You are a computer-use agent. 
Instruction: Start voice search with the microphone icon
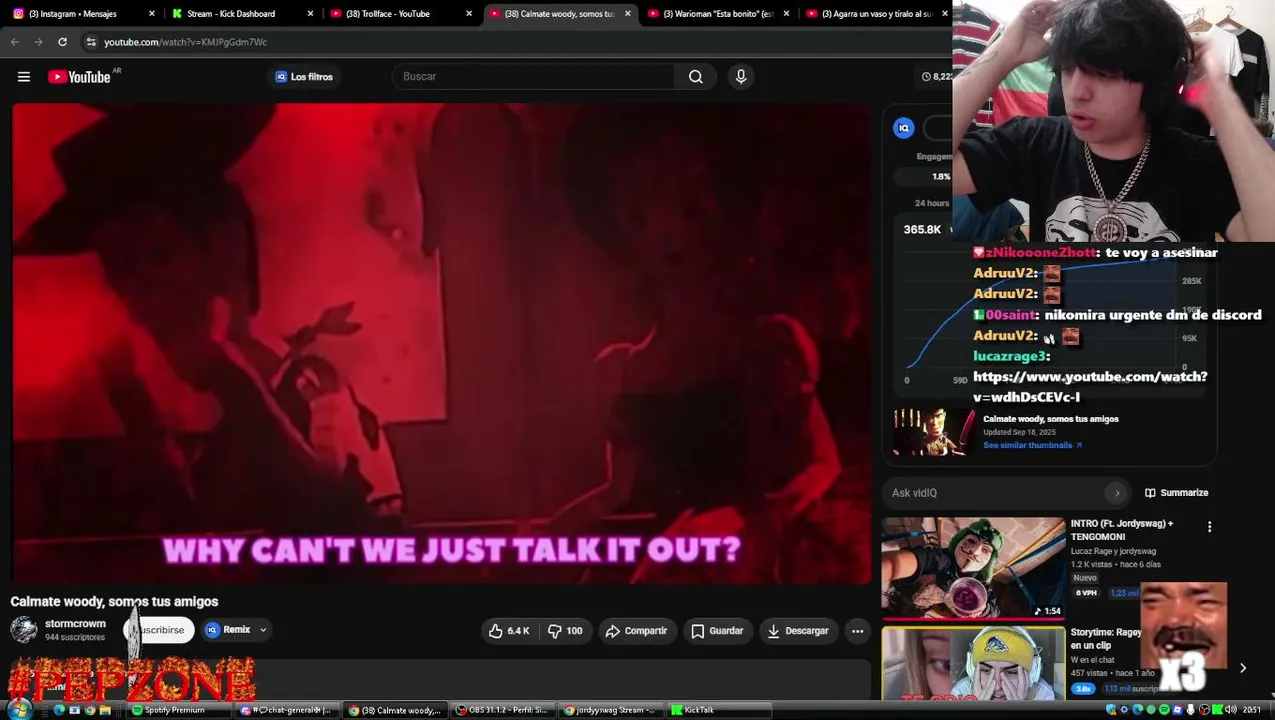(x=741, y=77)
